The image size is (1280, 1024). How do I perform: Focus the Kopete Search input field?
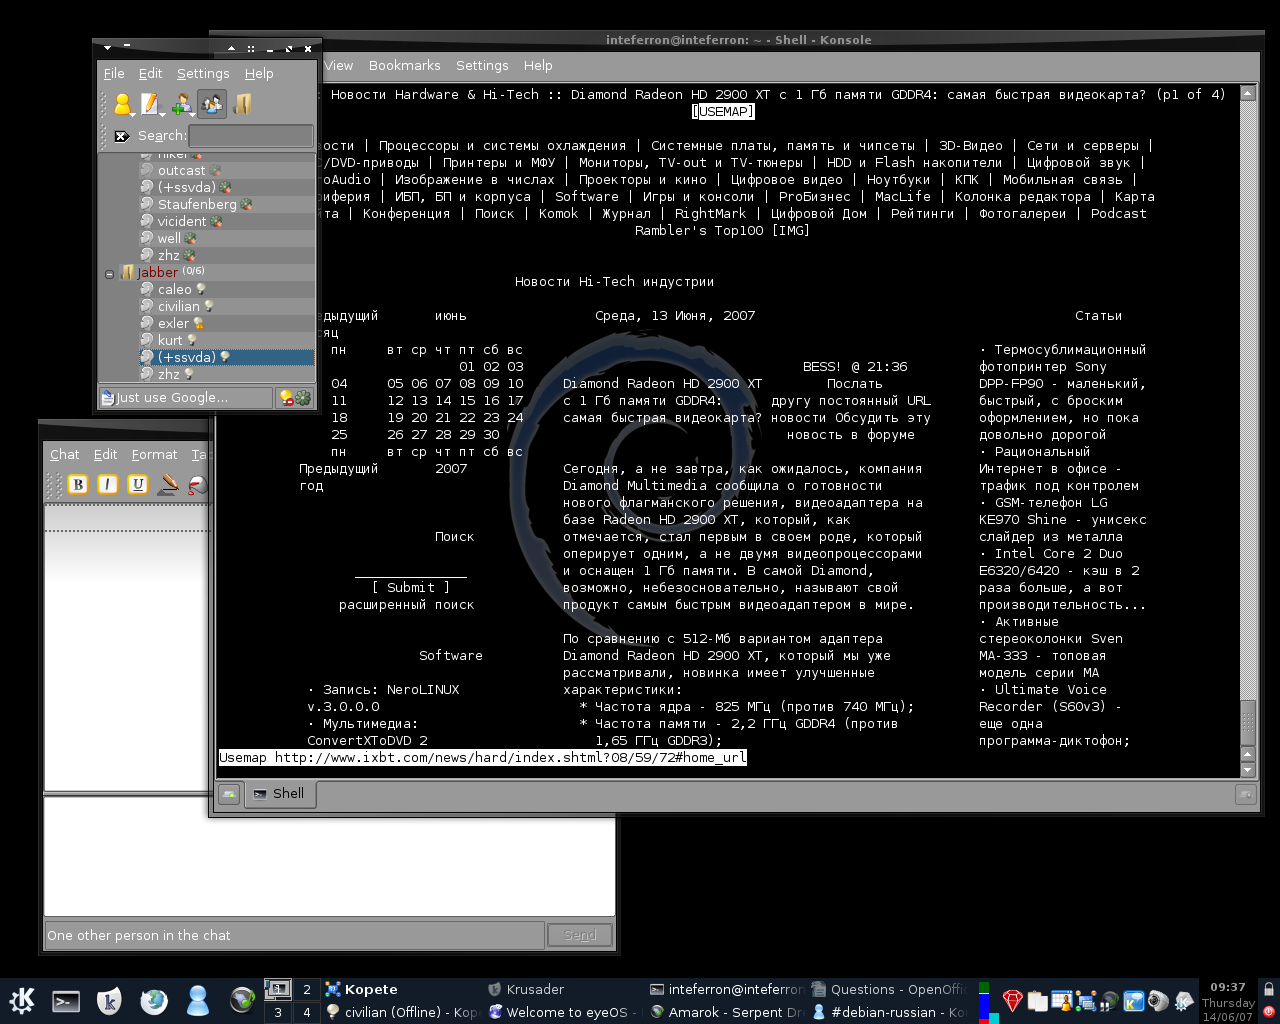coord(251,136)
